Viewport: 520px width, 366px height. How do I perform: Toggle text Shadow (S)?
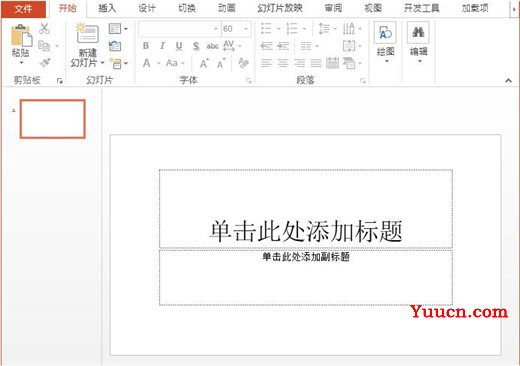pyautogui.click(x=196, y=46)
